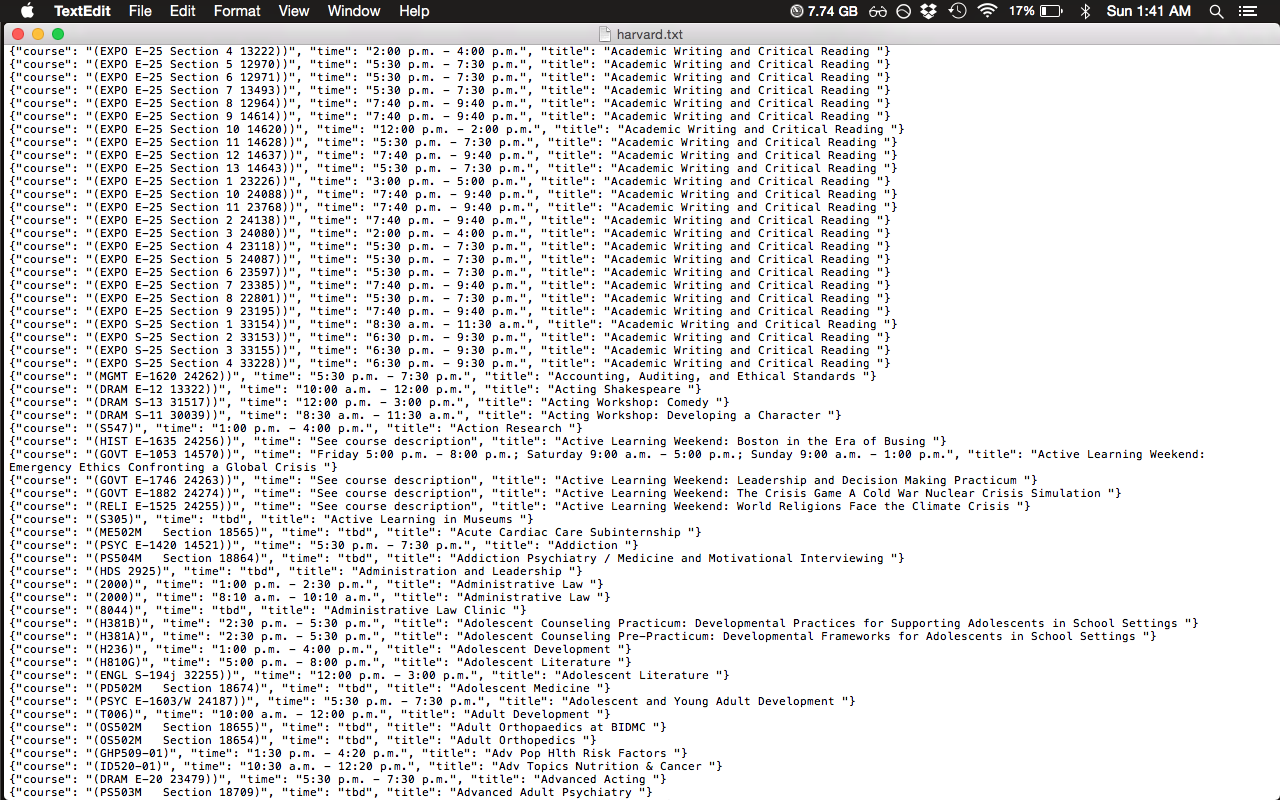Image resolution: width=1280 pixels, height=800 pixels.
Task: Open the Apple menu
Action: (x=27, y=11)
